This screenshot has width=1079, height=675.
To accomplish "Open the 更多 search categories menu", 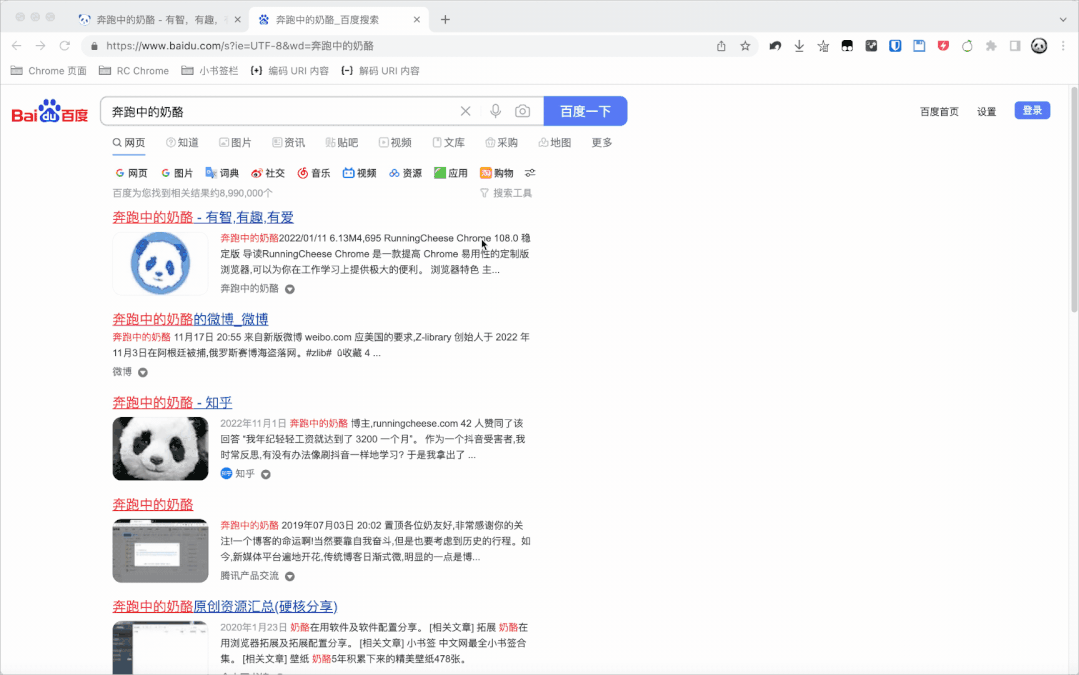I will click(602, 142).
